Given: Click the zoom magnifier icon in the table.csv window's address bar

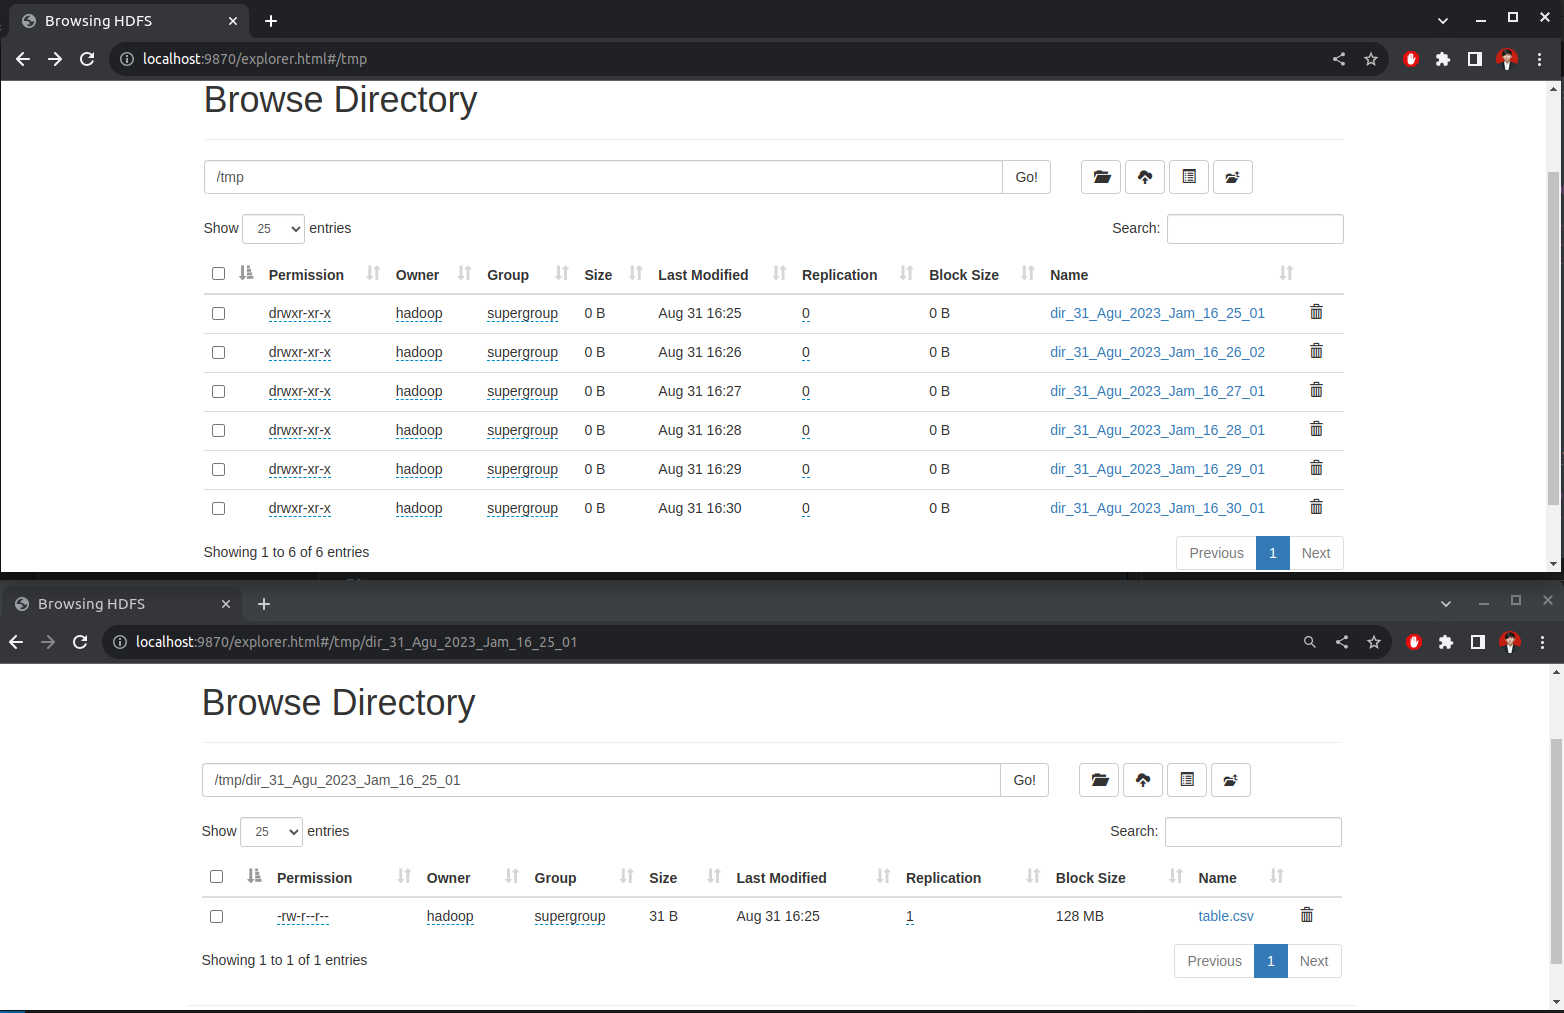Looking at the screenshot, I should [x=1310, y=642].
